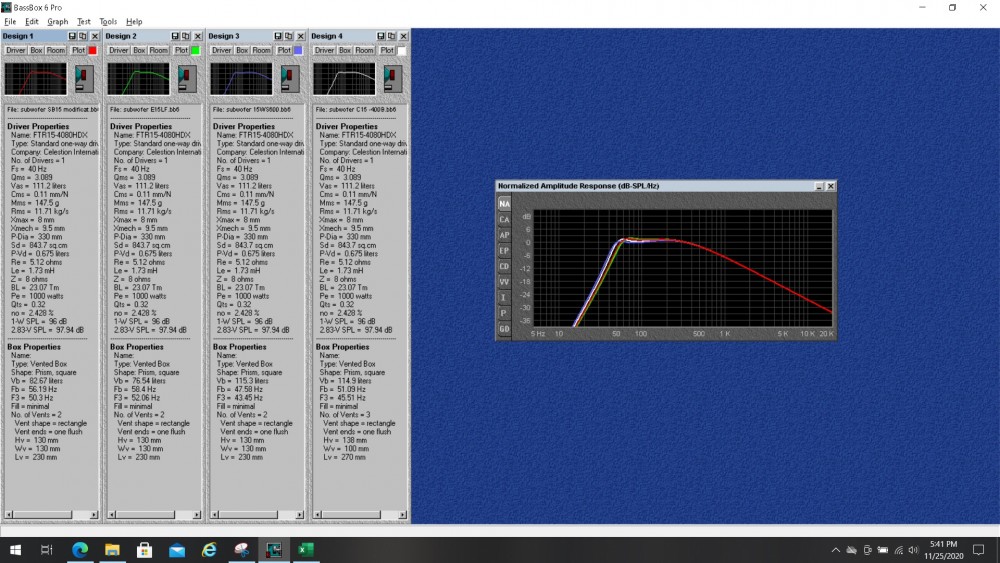
Task: Click Driver button in Design 3
Action: tap(222, 50)
